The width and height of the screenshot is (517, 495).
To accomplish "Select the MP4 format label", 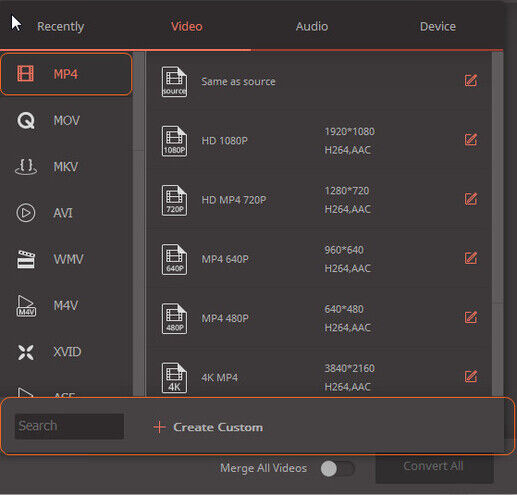I will (66, 74).
